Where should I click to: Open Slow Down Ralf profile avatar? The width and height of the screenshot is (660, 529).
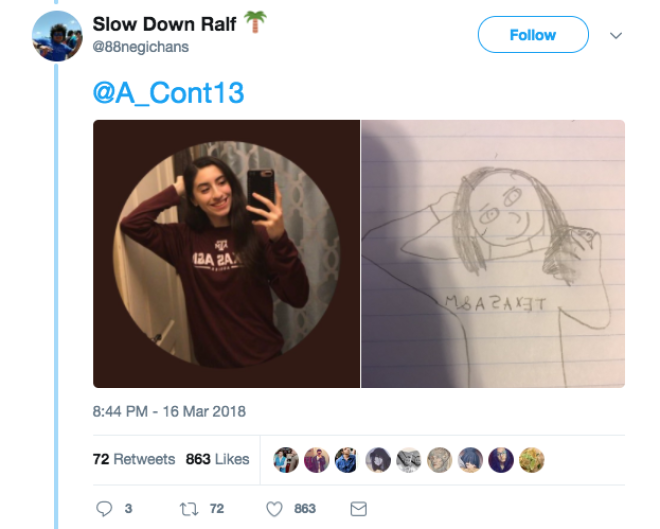(57, 36)
